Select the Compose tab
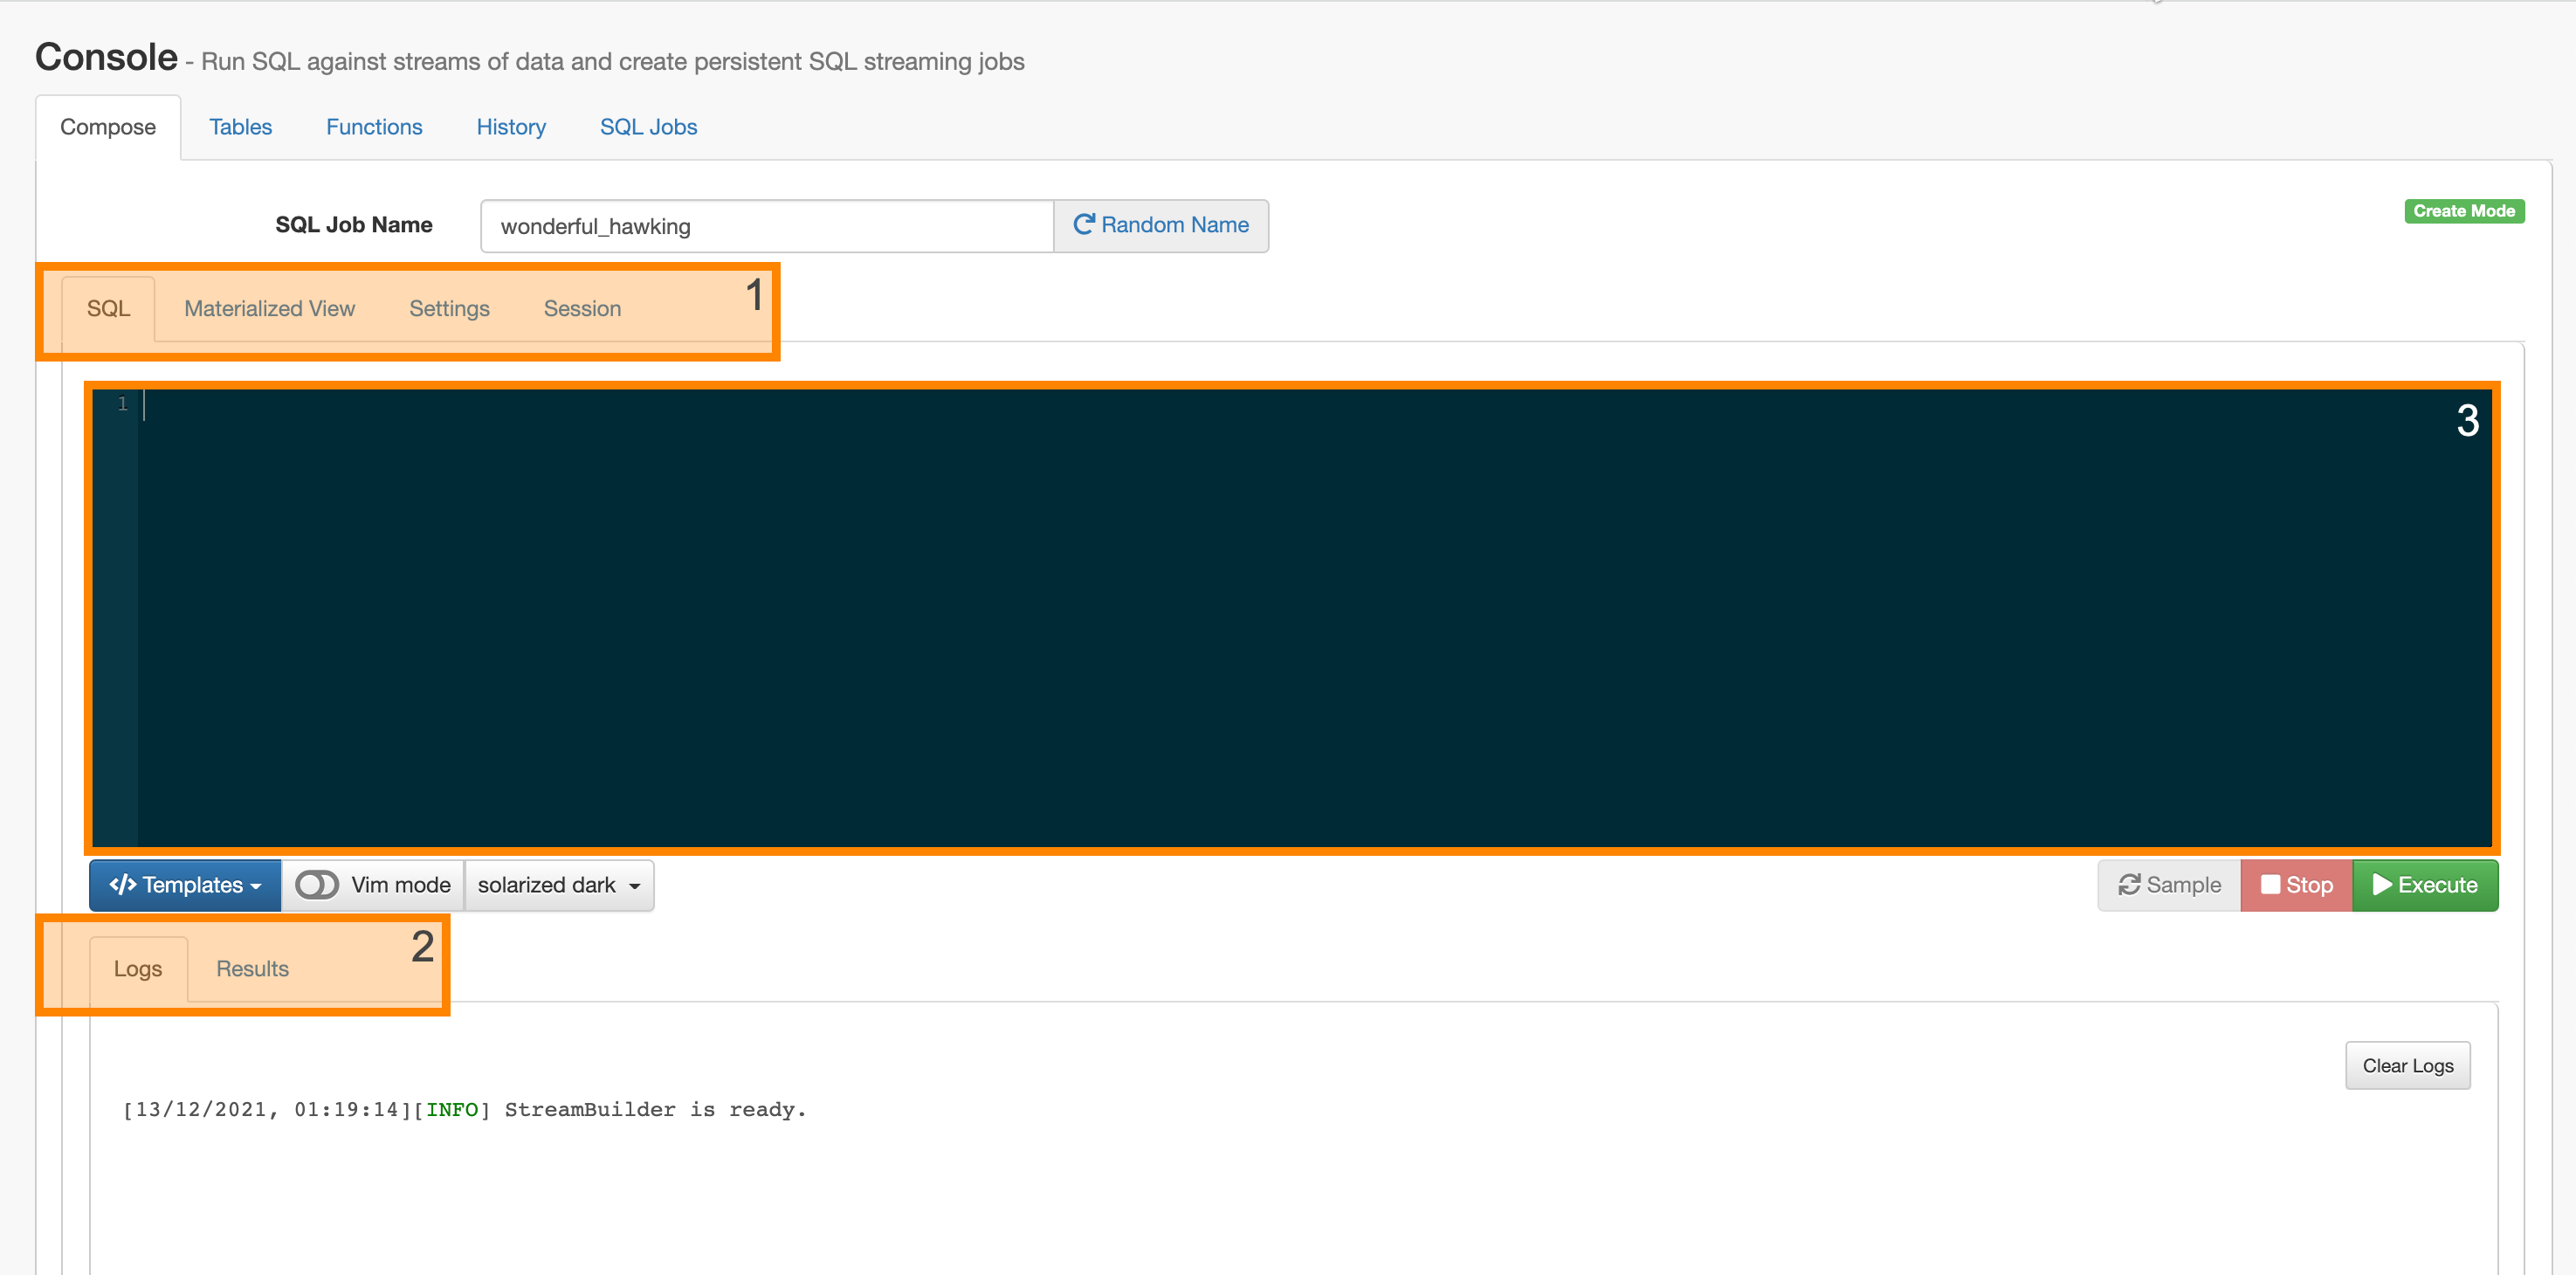Viewport: 2576px width, 1275px height. pyautogui.click(x=108, y=127)
